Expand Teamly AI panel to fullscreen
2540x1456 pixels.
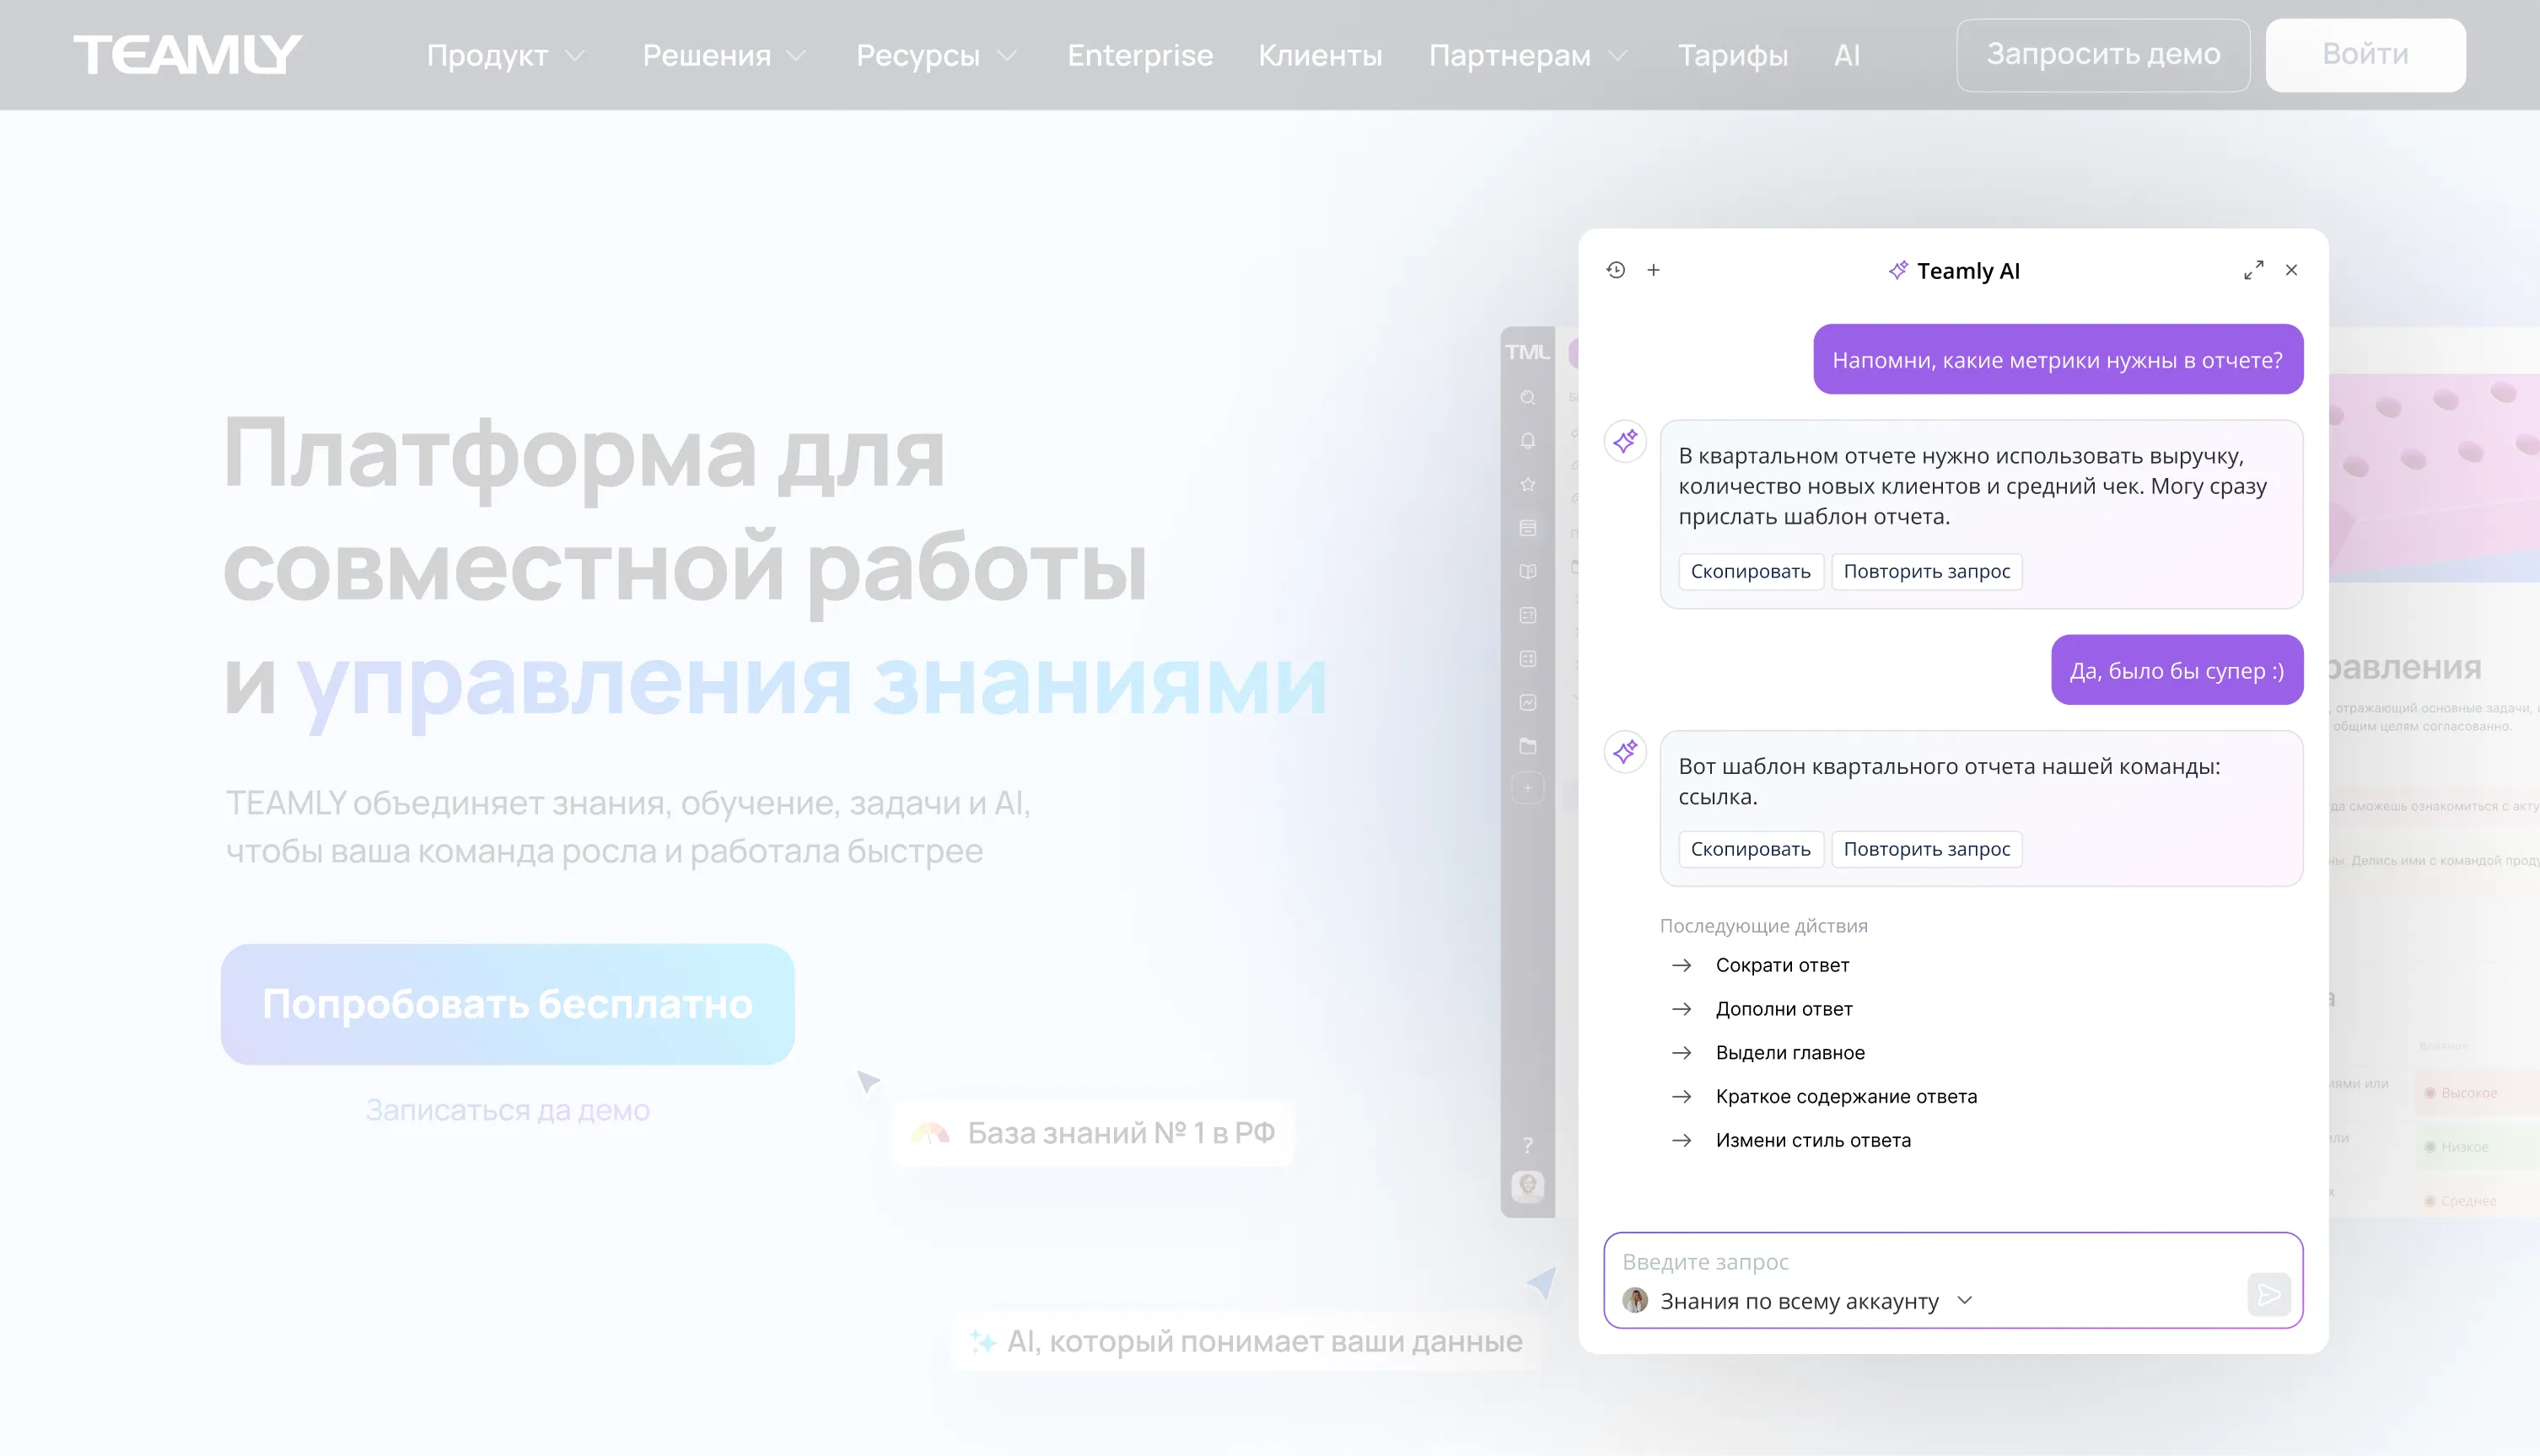(2253, 270)
